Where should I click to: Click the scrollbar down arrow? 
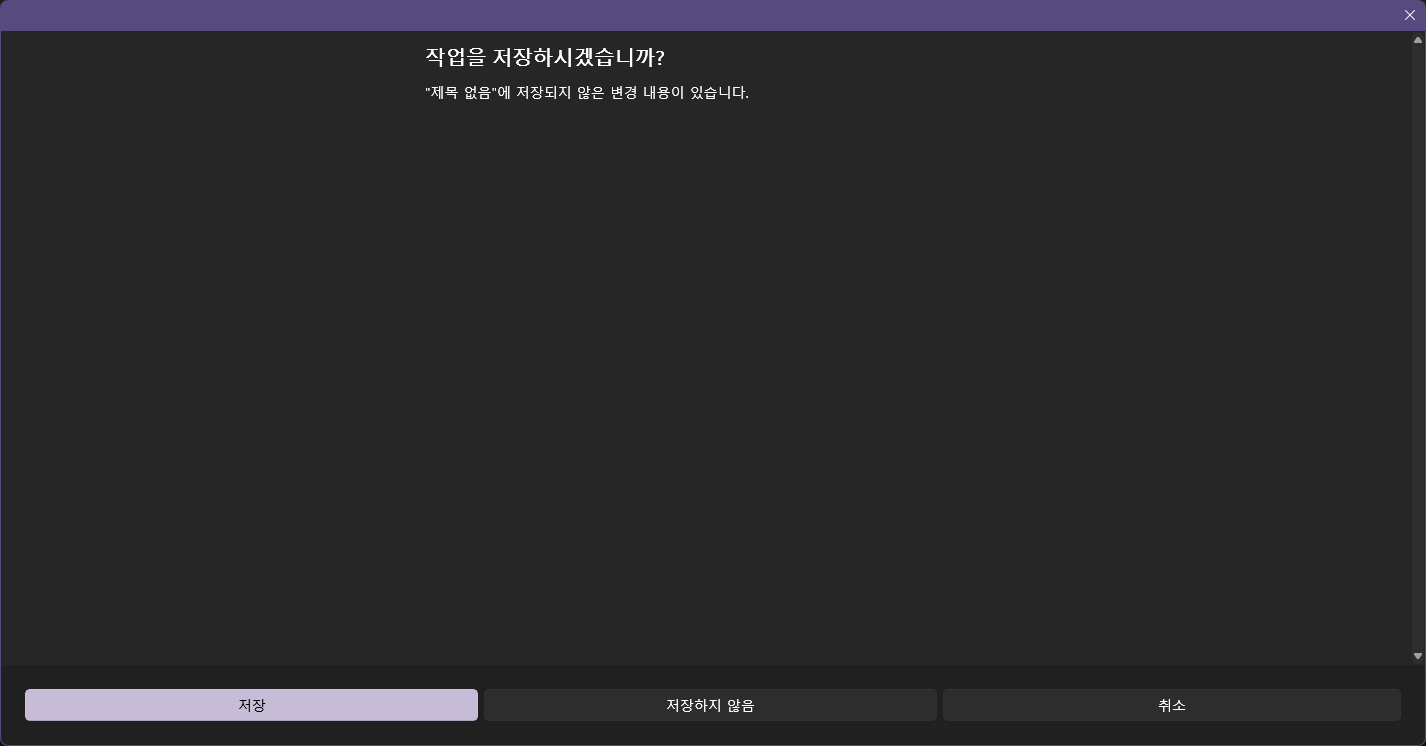coord(1418,656)
